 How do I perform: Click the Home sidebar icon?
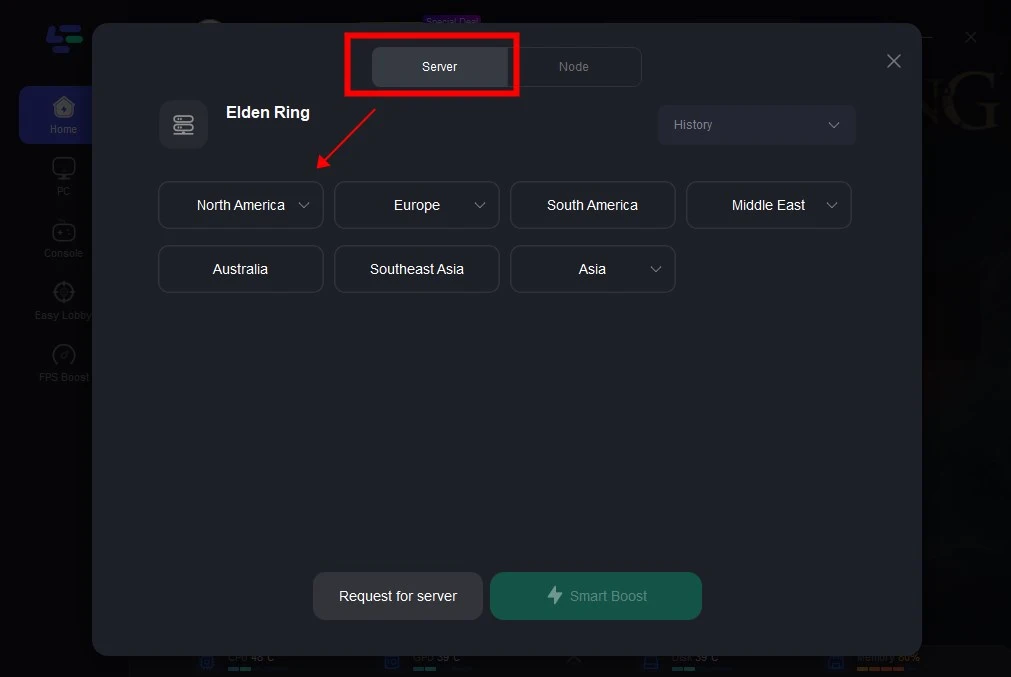63,108
